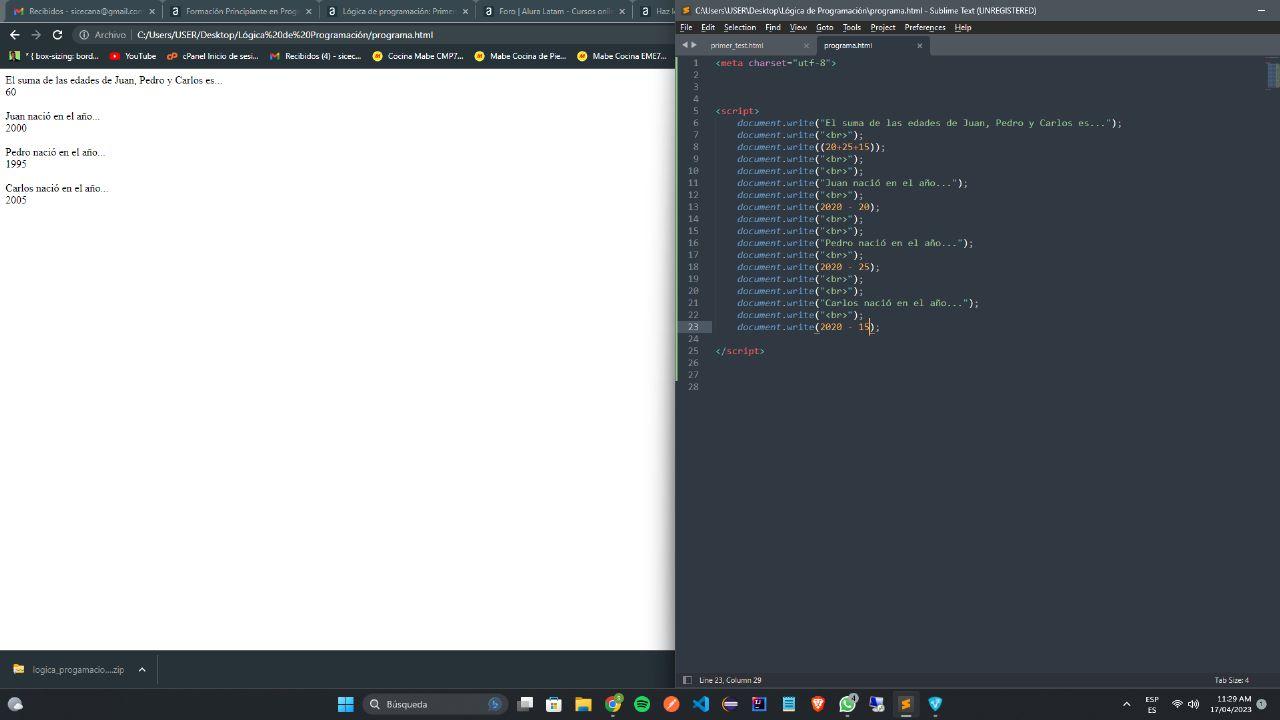Open the box-sizing: bord... bookmark
Image resolution: width=1280 pixels, height=720 pixels.
pos(54,56)
